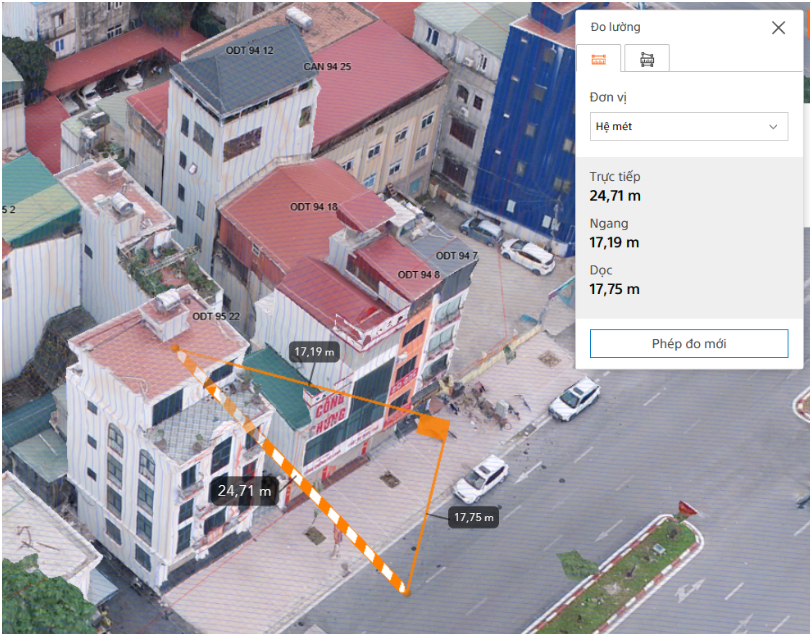Select the ODT 94 8 parcel label

(418, 275)
